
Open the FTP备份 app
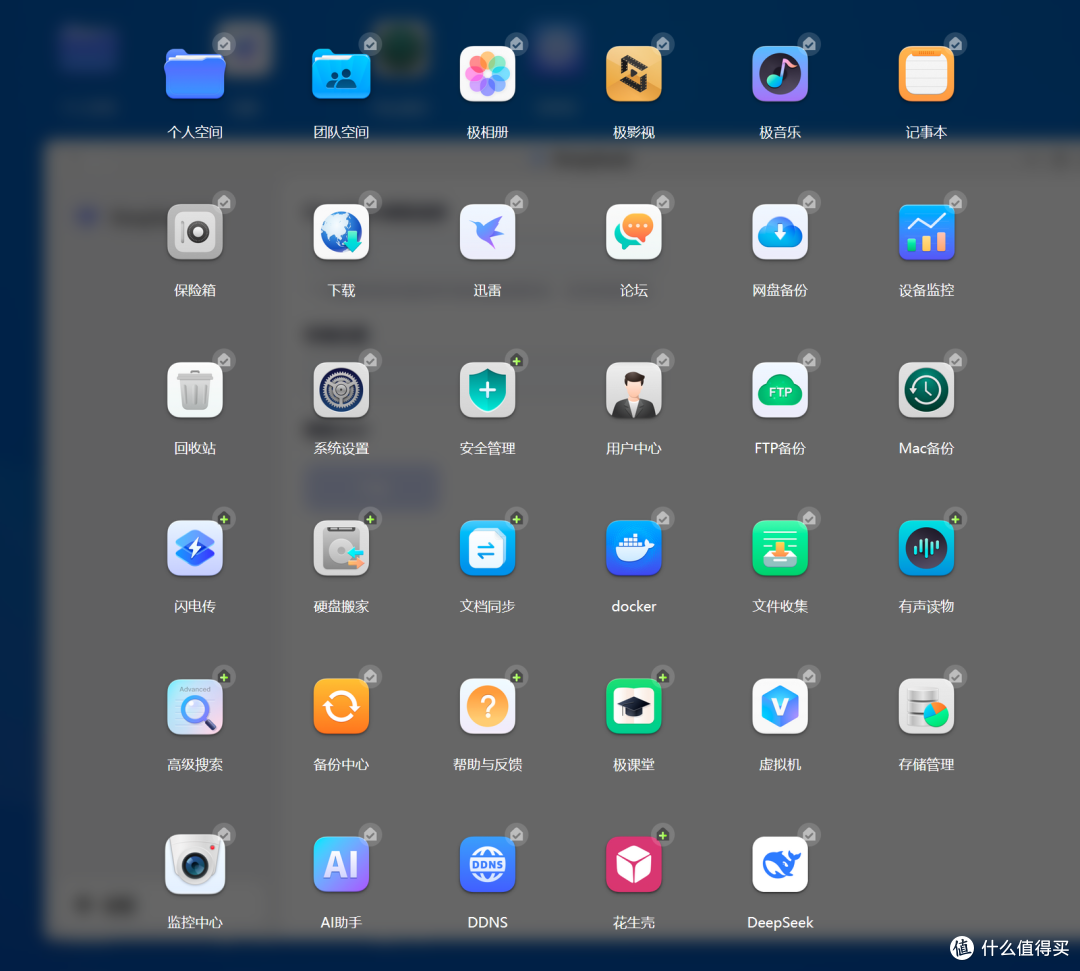[x=780, y=390]
